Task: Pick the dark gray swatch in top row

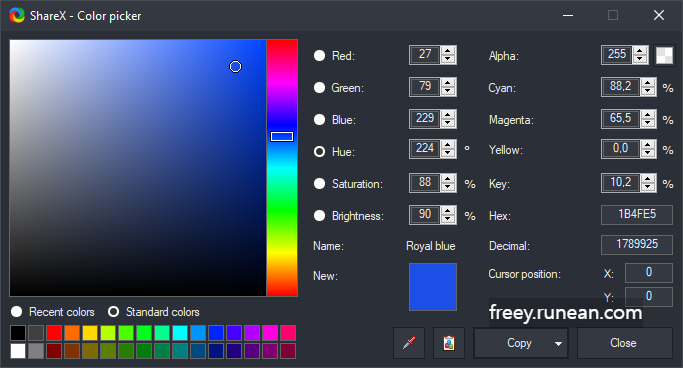Action: (x=36, y=333)
